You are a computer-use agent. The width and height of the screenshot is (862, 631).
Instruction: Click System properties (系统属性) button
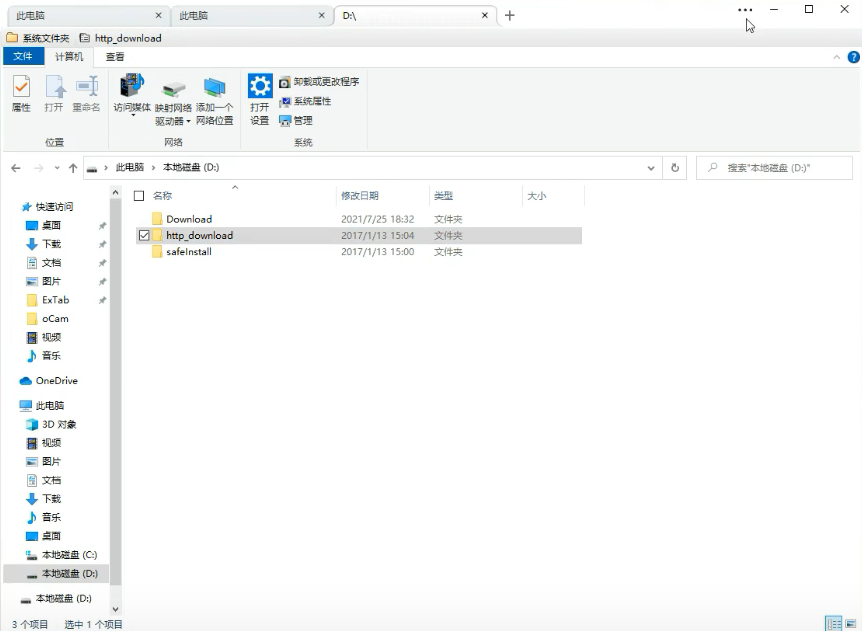click(x=305, y=101)
